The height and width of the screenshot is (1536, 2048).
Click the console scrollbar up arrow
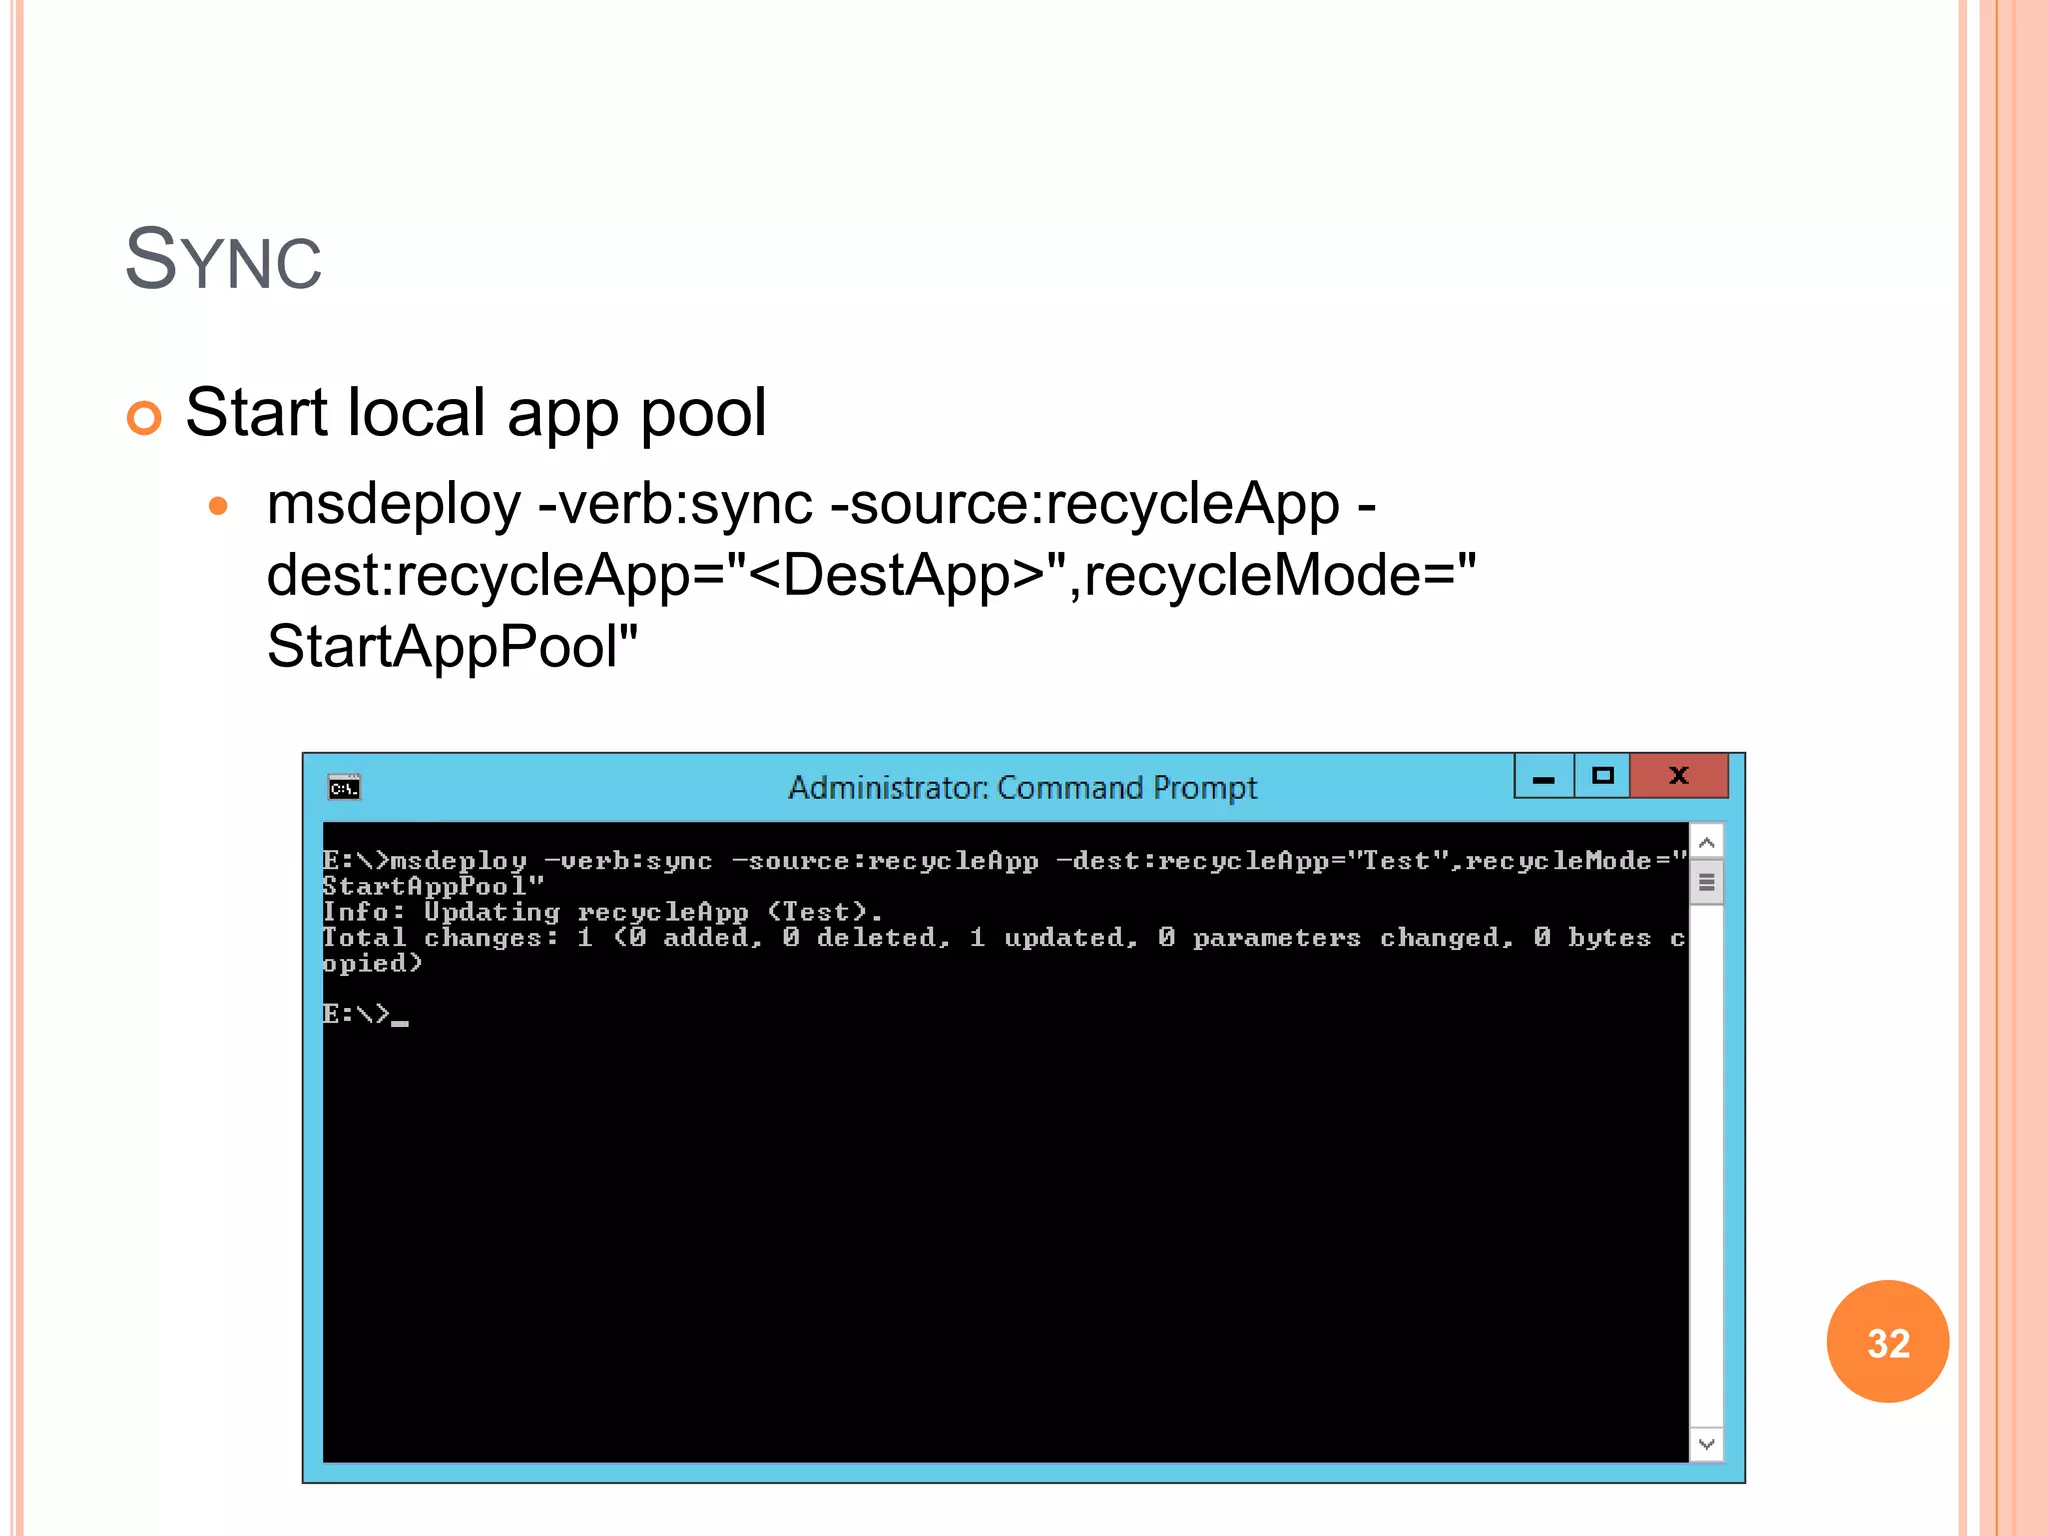click(x=1707, y=842)
